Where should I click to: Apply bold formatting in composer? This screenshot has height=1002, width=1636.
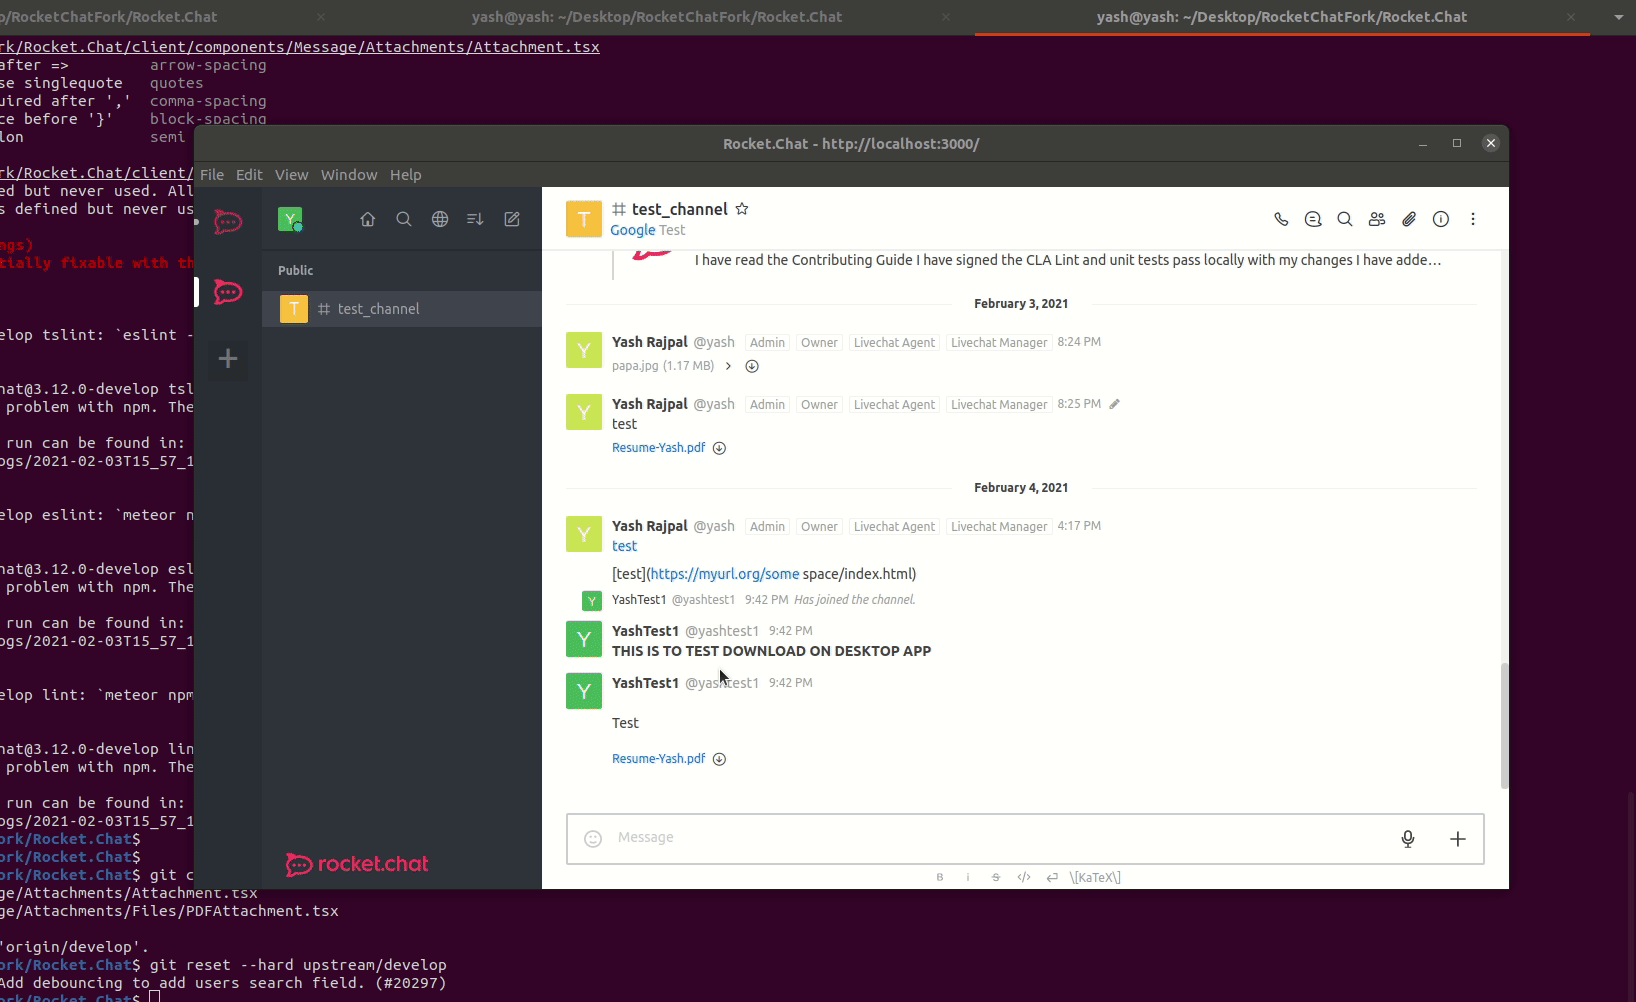(940, 877)
